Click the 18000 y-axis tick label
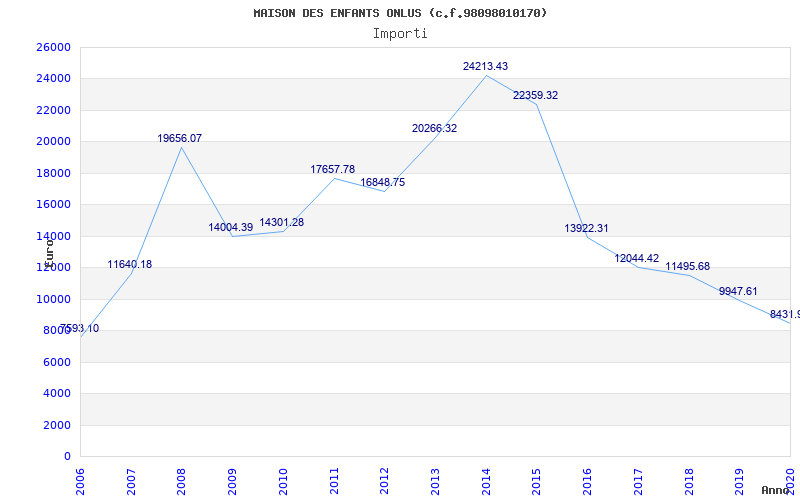Screen dimensions: 800x500 pyautogui.click(x=53, y=173)
